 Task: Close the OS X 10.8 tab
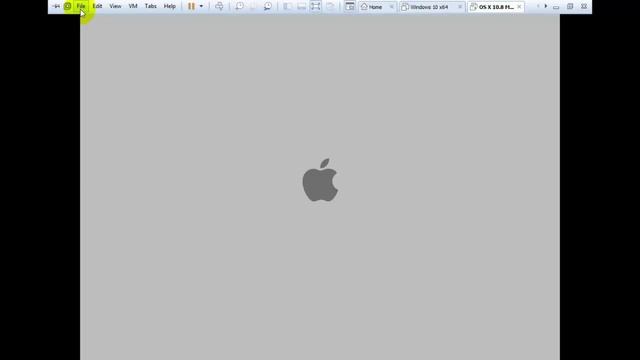pos(519,7)
